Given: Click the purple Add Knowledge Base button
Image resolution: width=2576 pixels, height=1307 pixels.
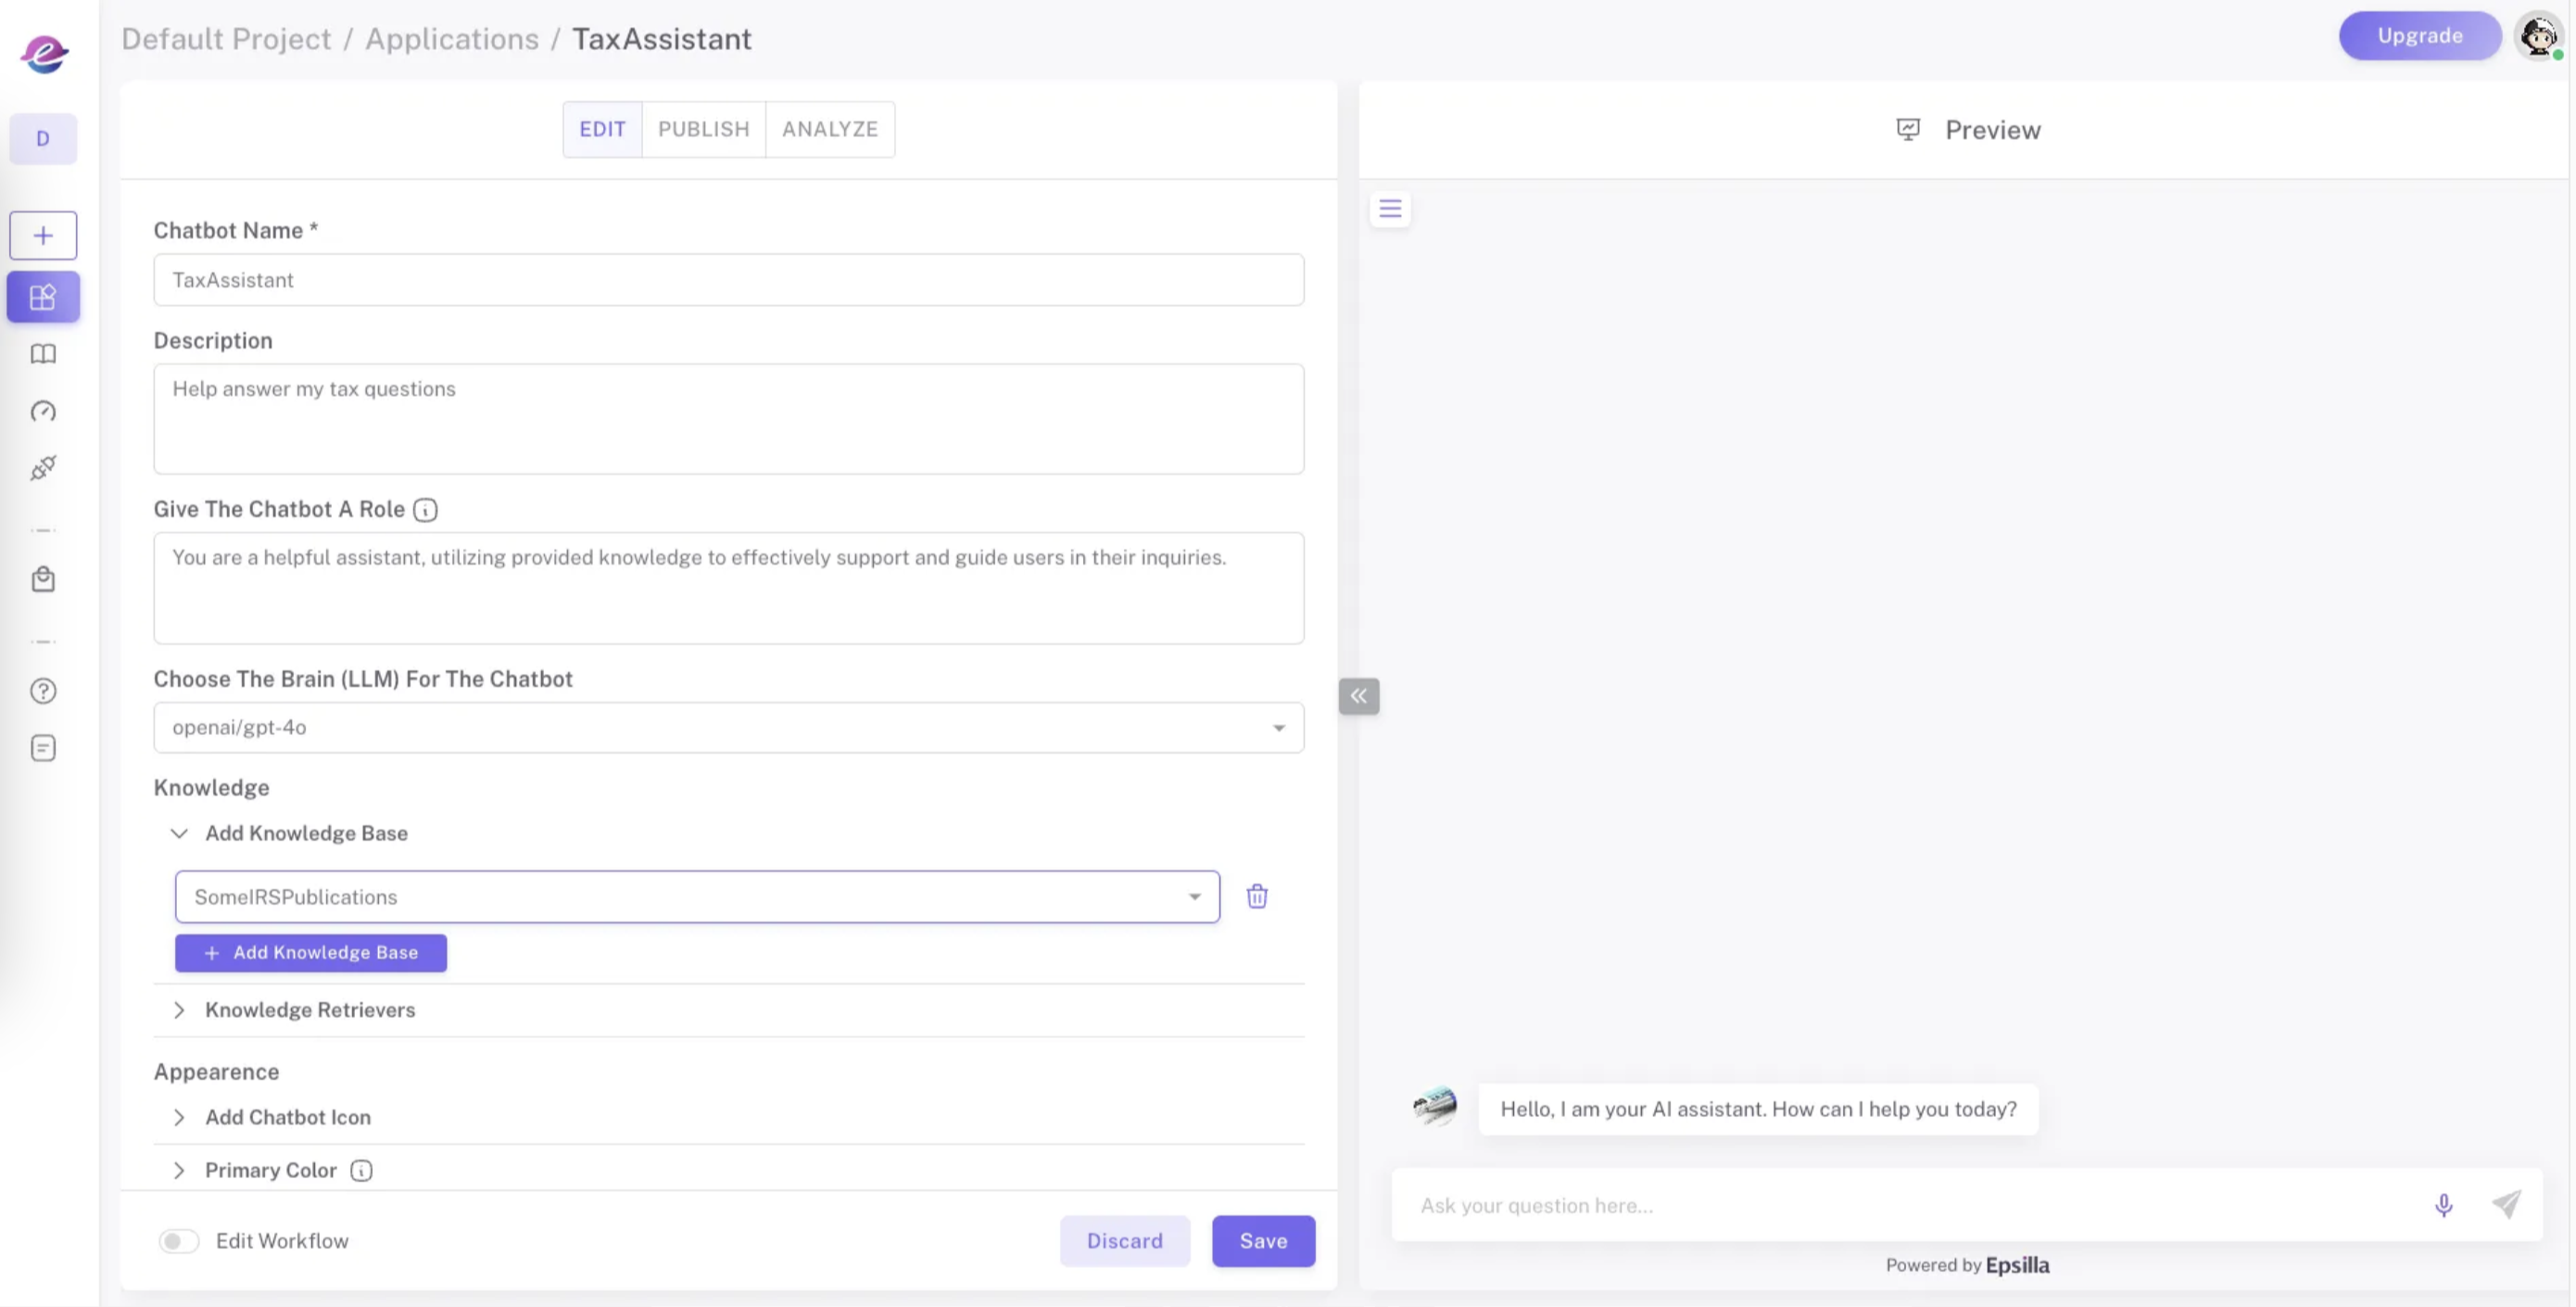Looking at the screenshot, I should [311, 953].
